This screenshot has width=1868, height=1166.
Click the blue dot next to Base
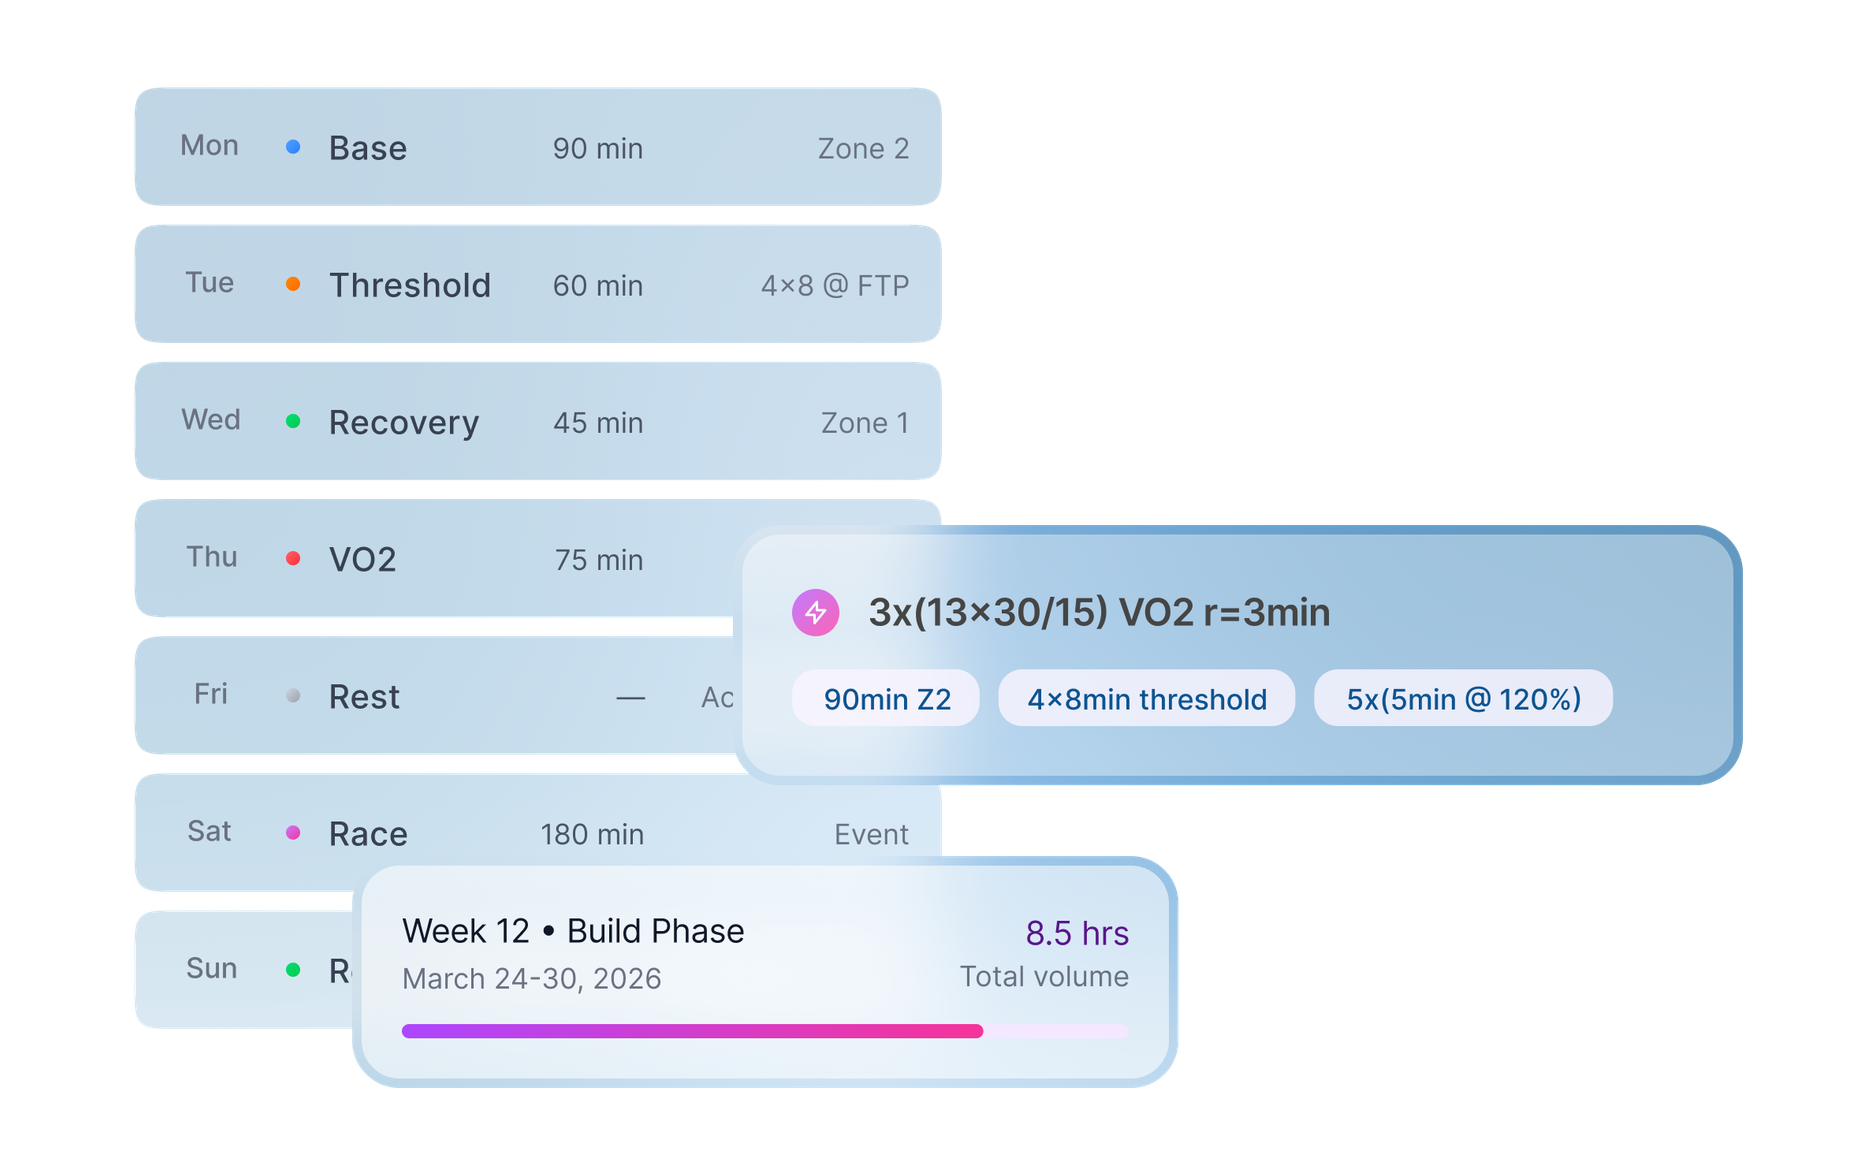[x=293, y=146]
